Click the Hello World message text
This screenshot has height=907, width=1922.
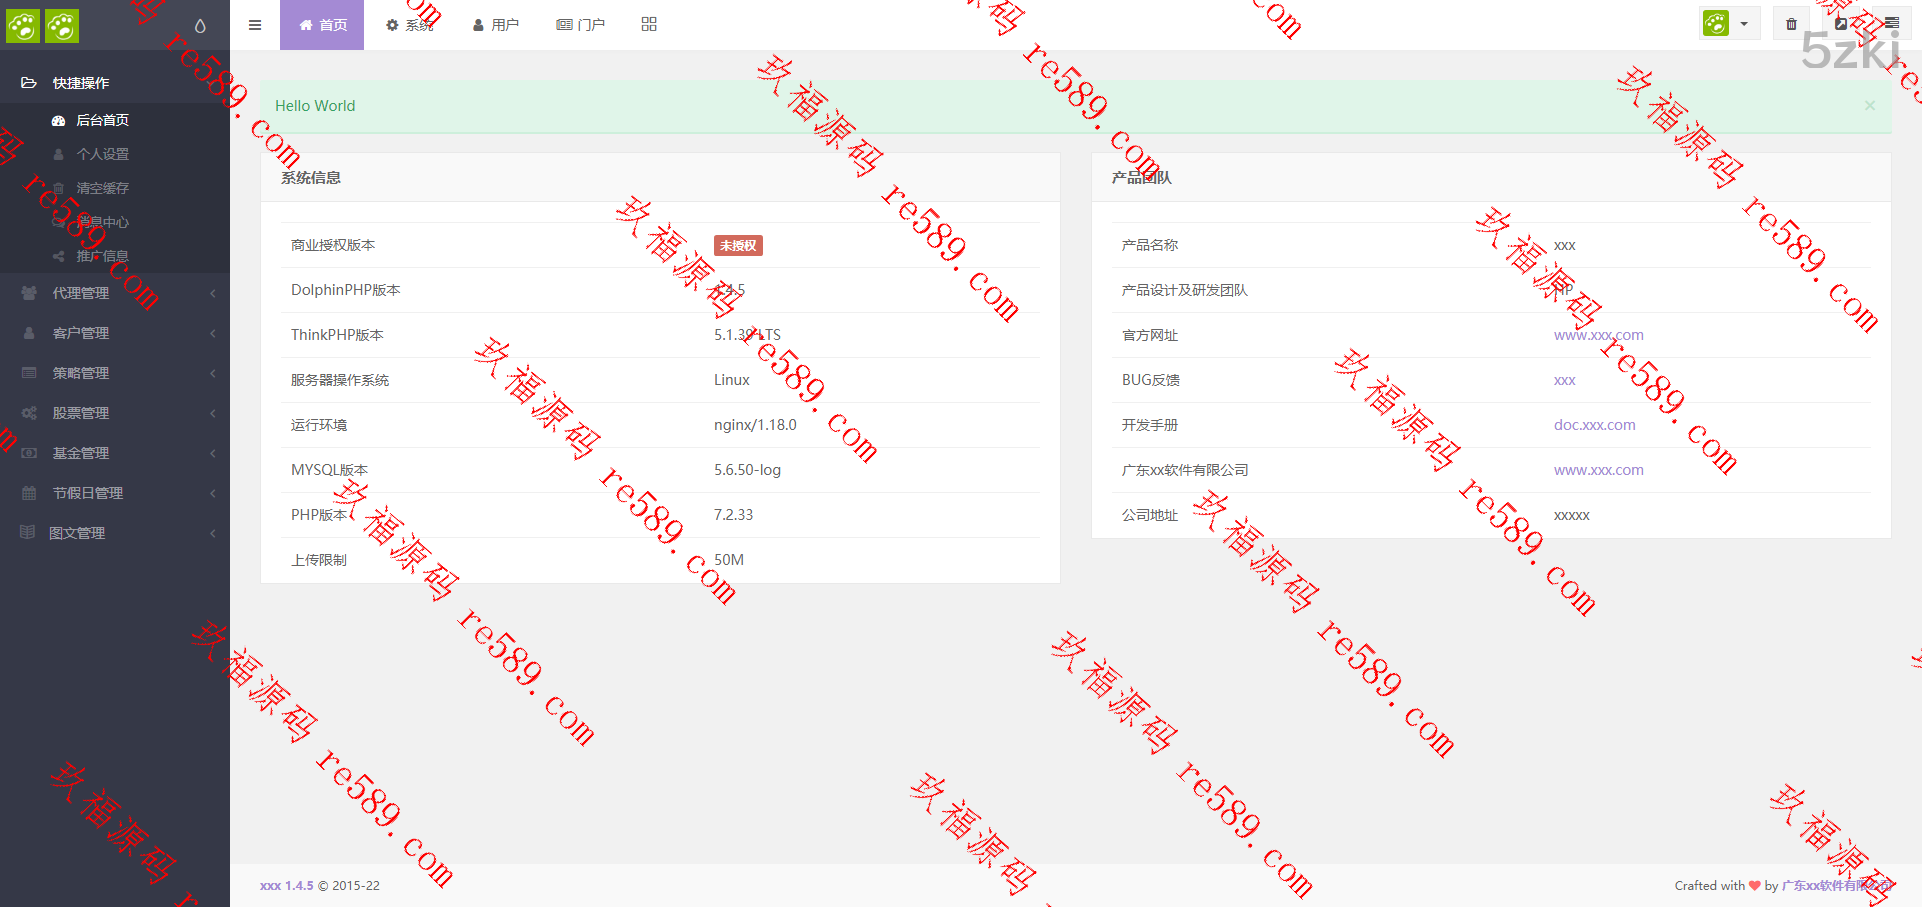315,106
